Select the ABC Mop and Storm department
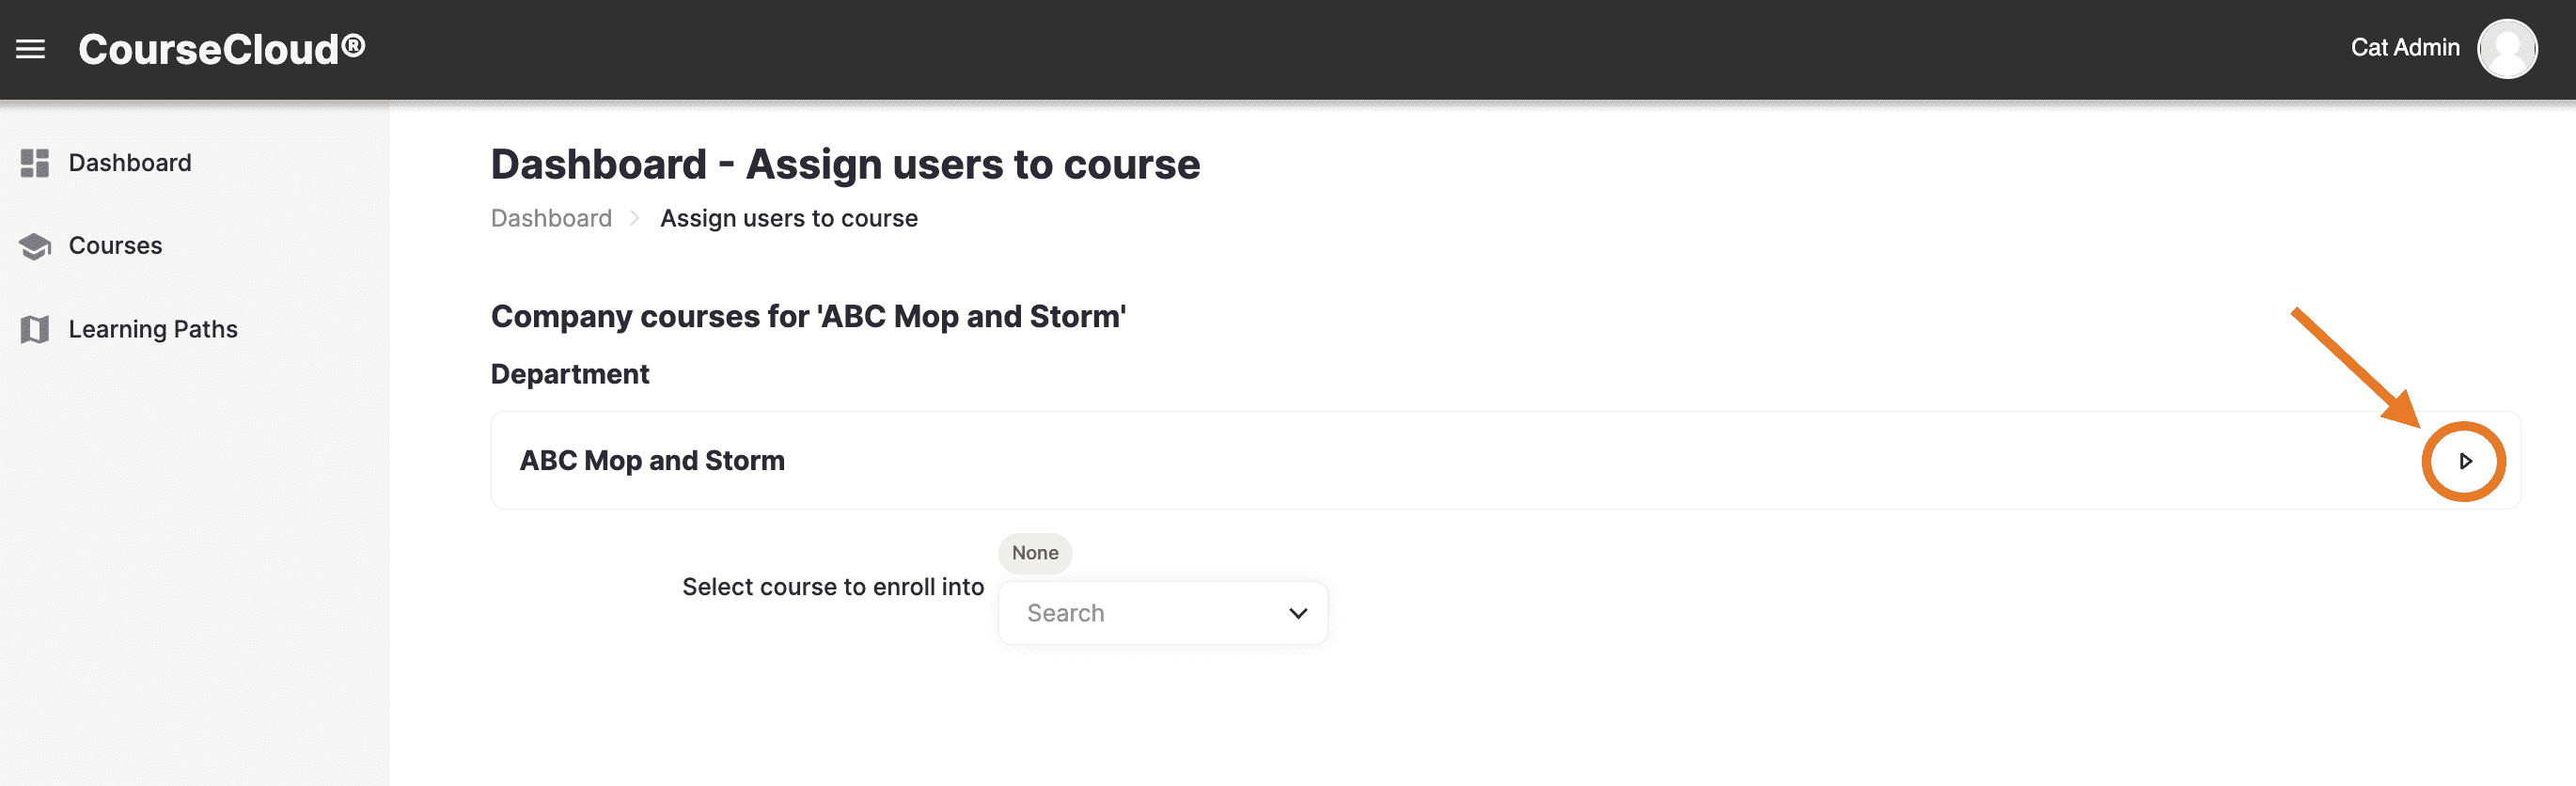 [x=1505, y=460]
